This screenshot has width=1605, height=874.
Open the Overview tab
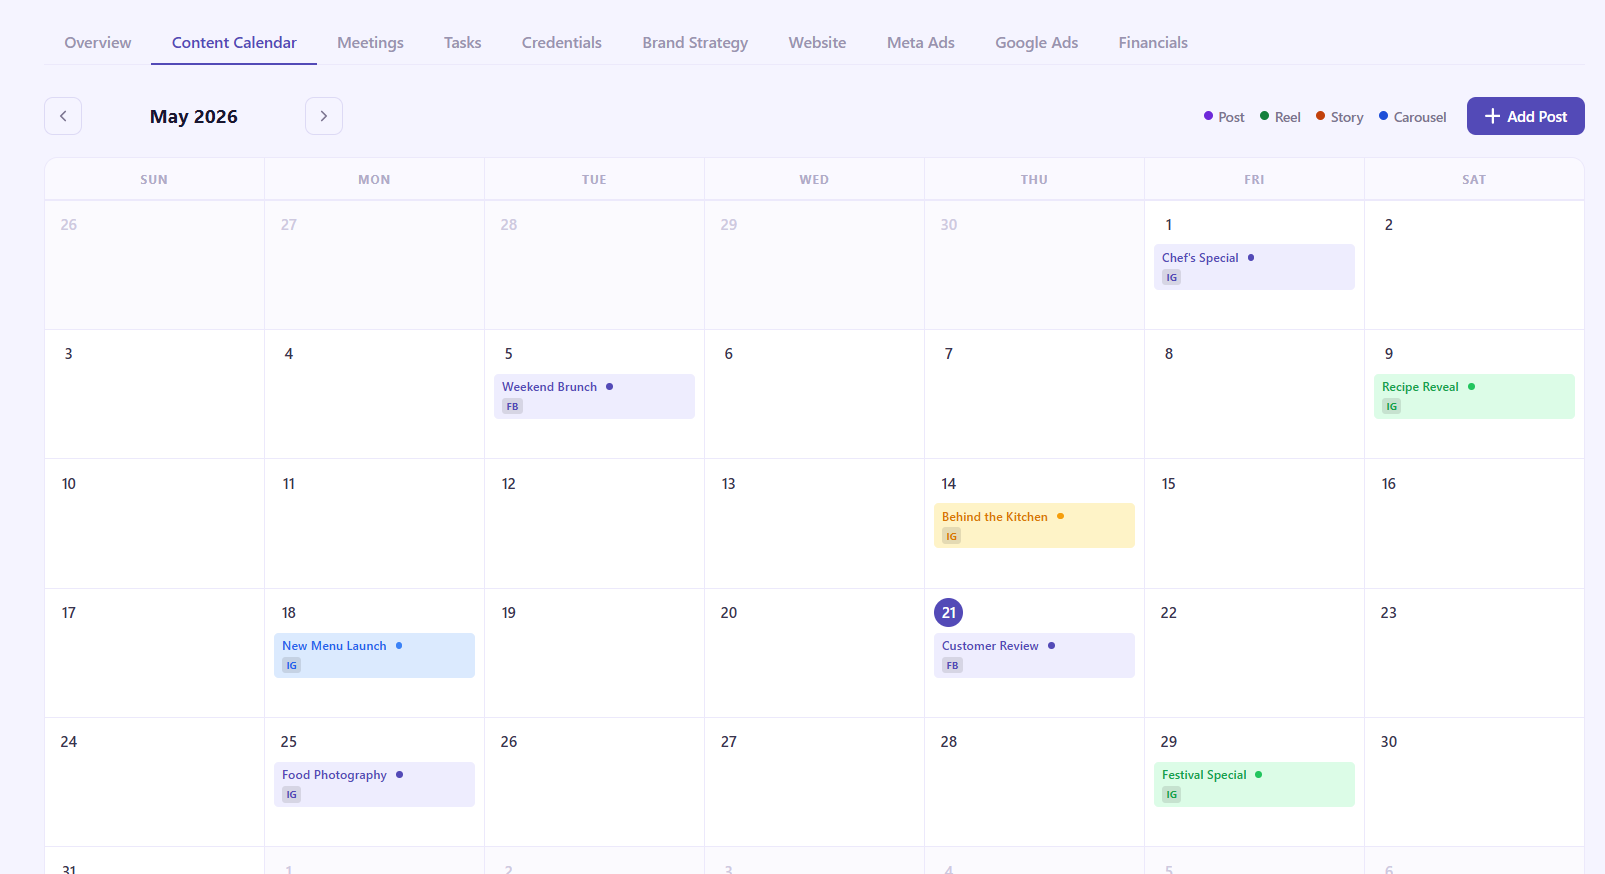98,42
